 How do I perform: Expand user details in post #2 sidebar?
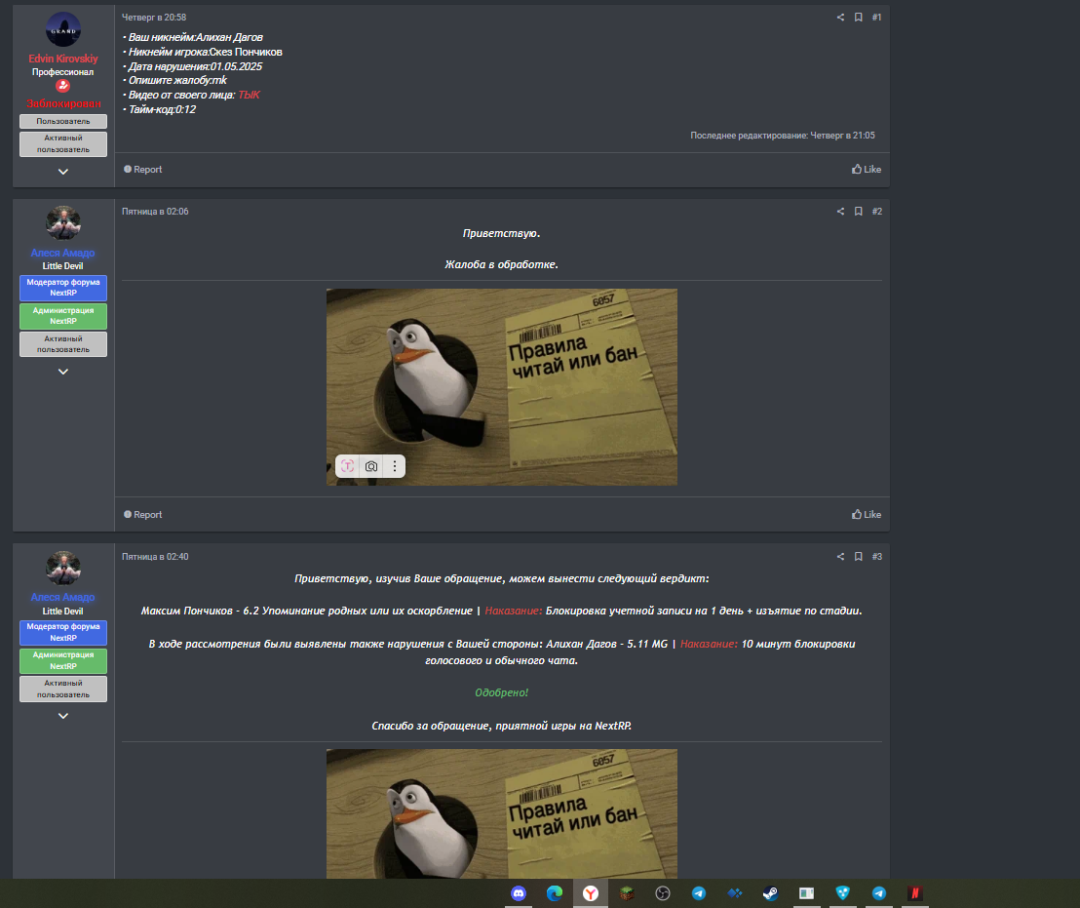(x=63, y=371)
